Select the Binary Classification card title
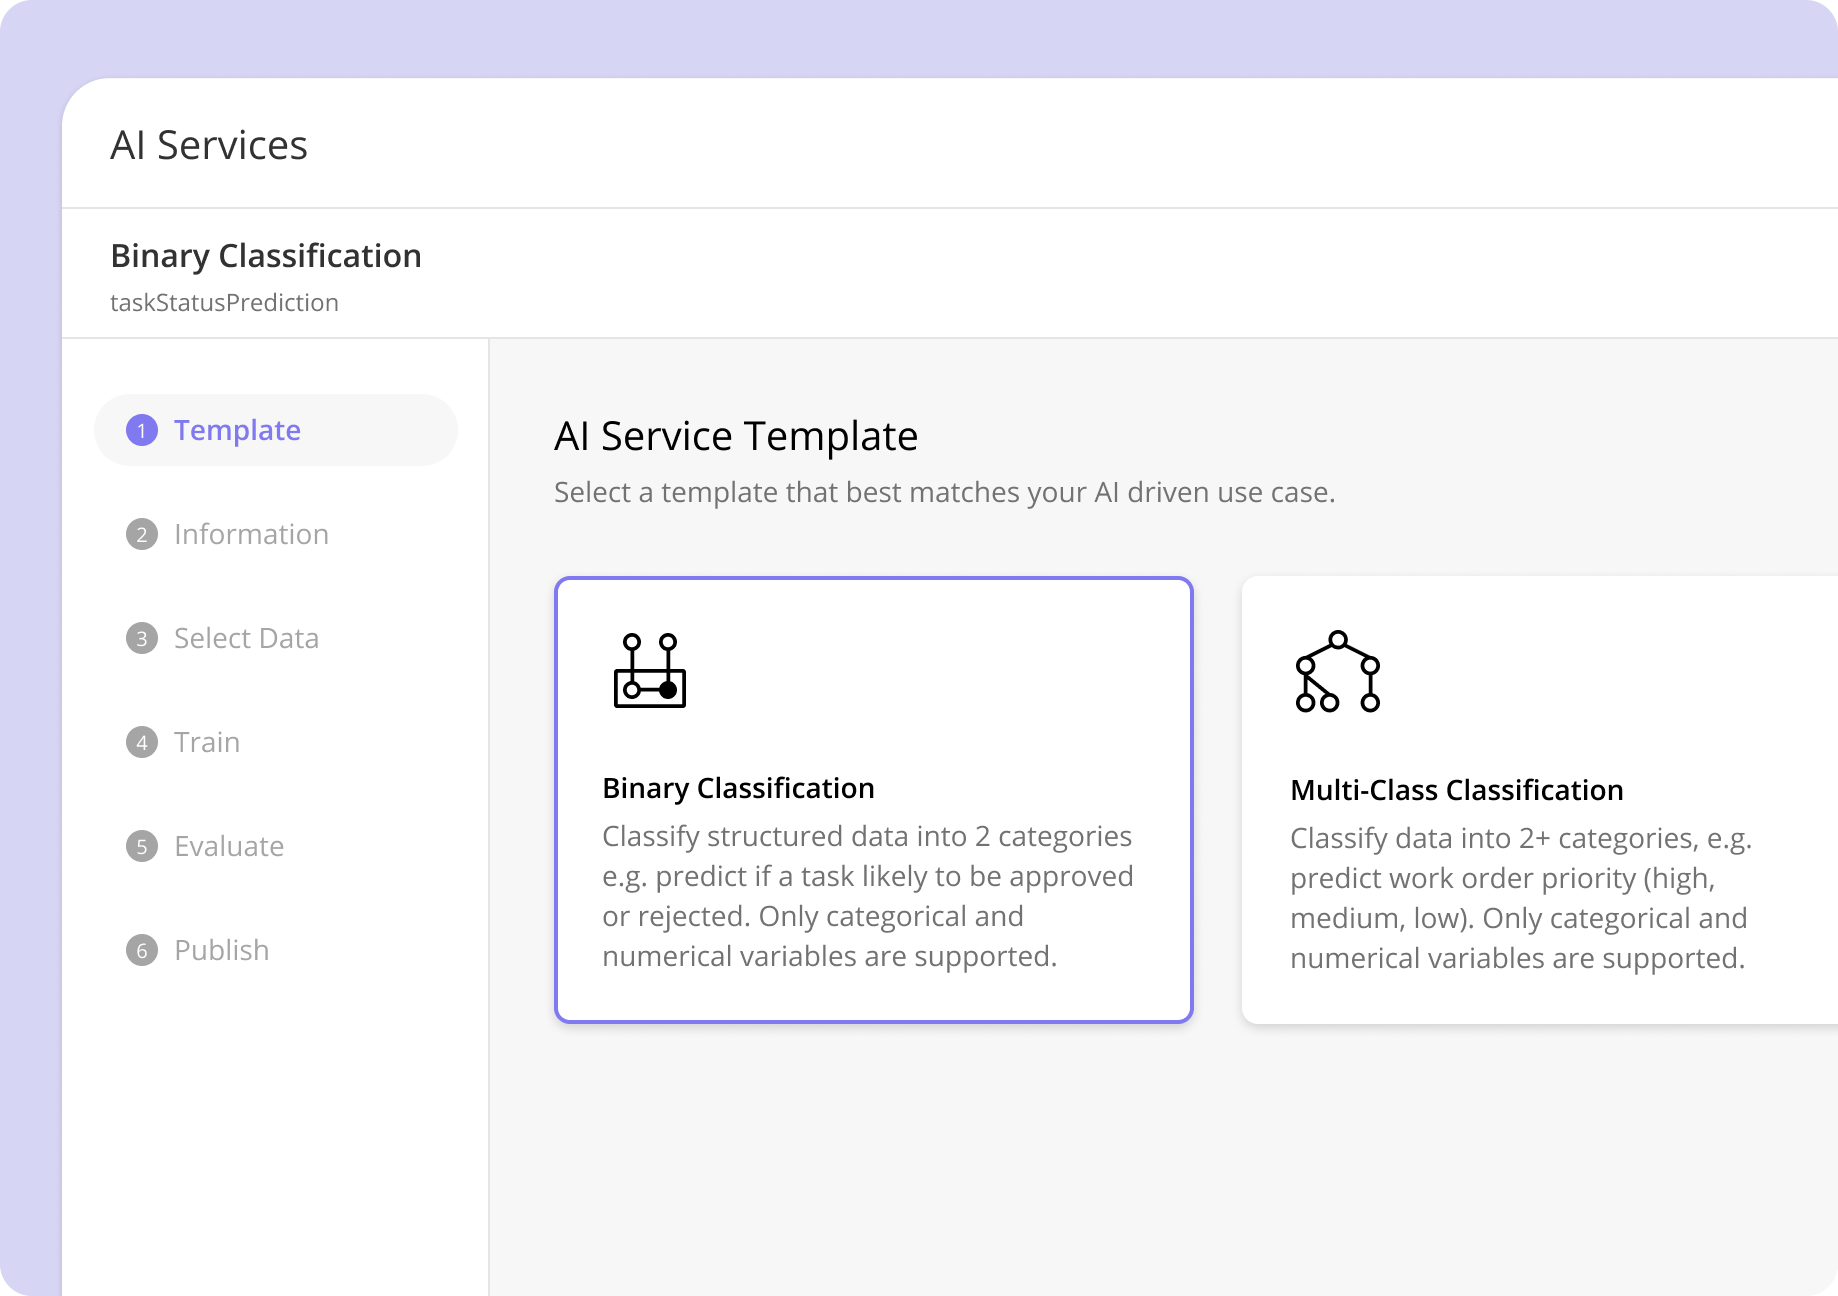This screenshot has width=1838, height=1296. (x=738, y=788)
